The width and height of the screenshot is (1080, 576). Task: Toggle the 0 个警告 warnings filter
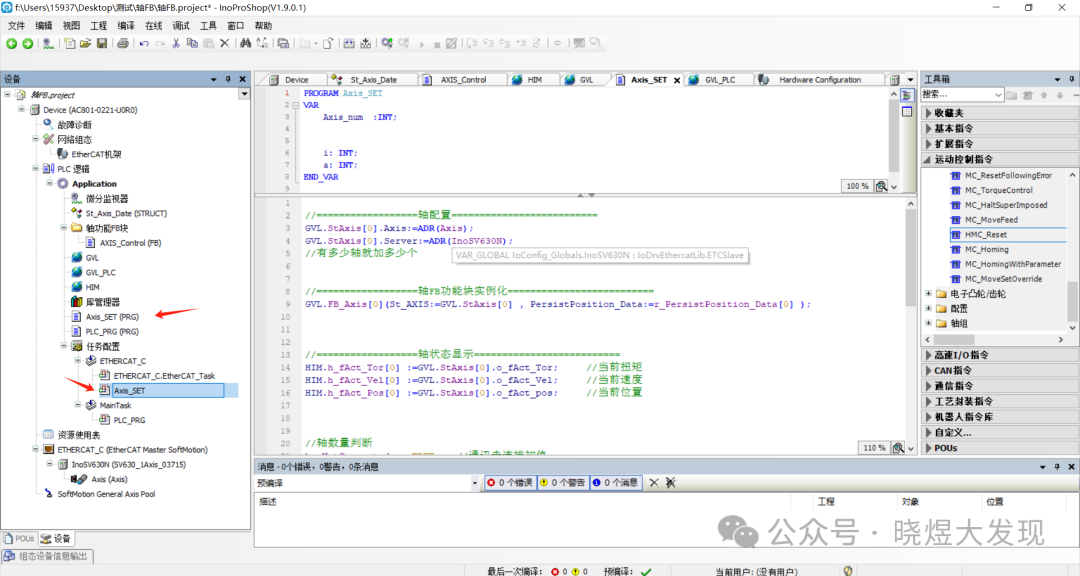coord(563,483)
